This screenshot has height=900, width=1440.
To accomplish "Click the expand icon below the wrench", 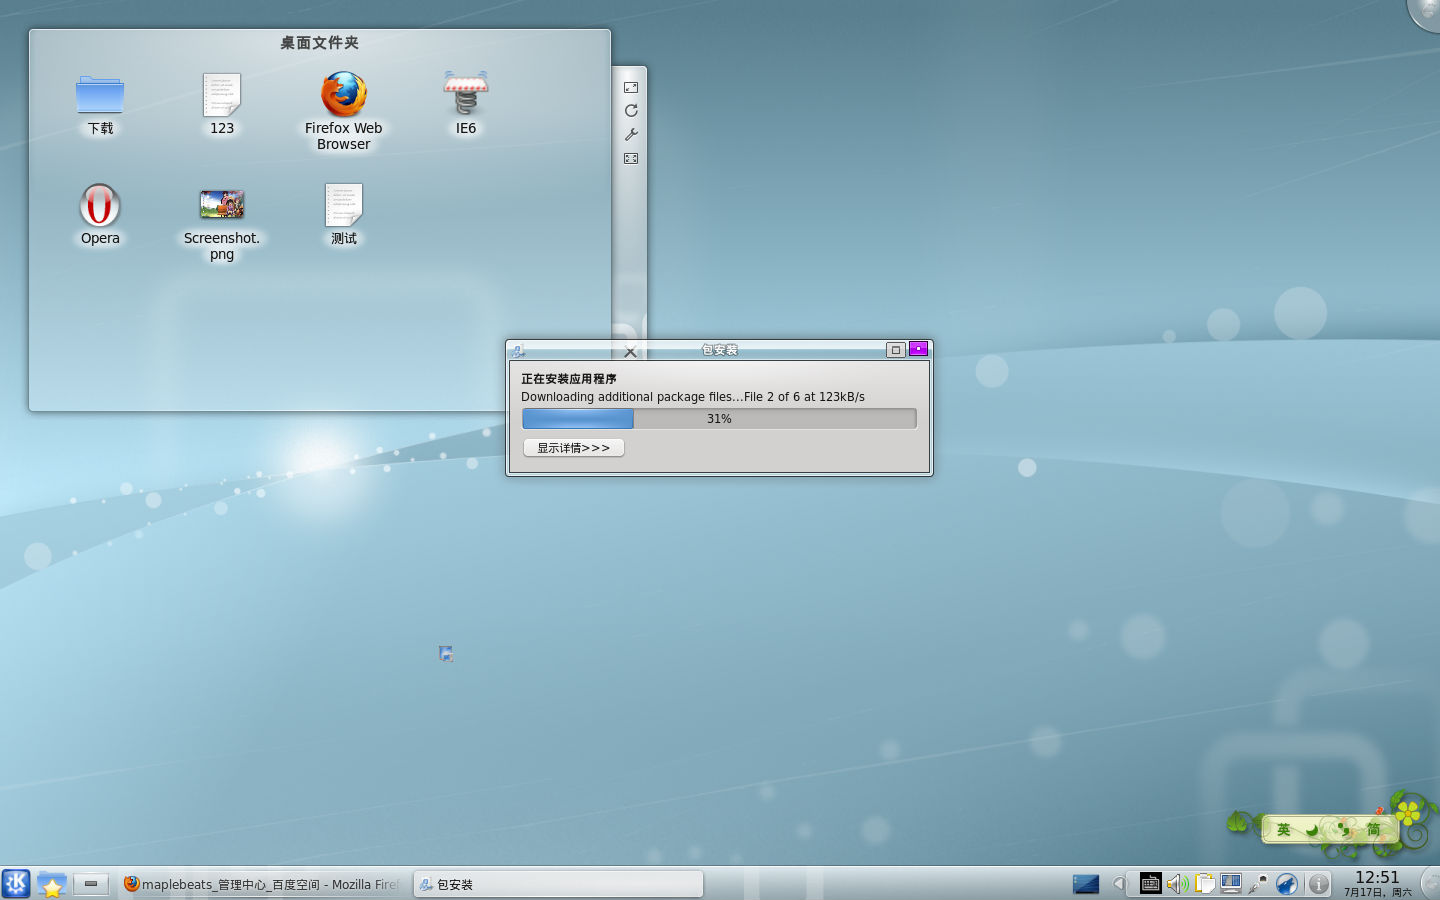I will point(631,158).
